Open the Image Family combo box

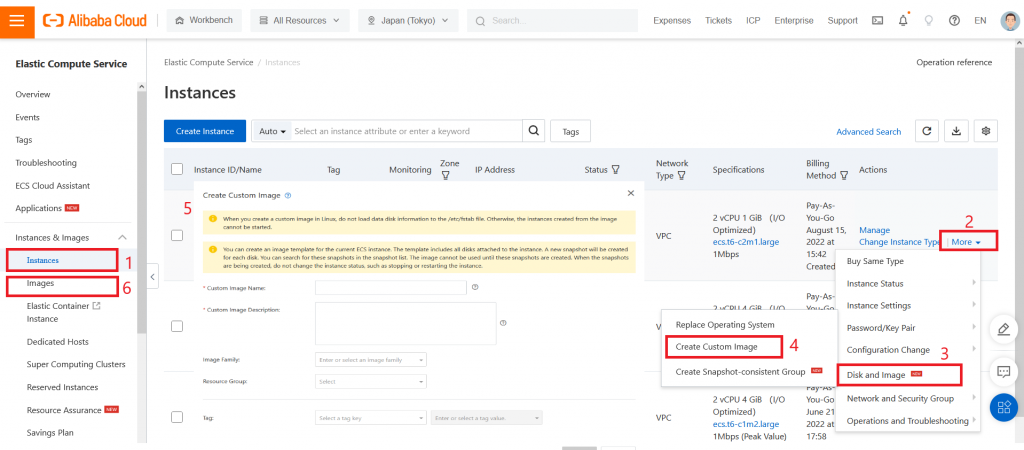[x=371, y=360]
